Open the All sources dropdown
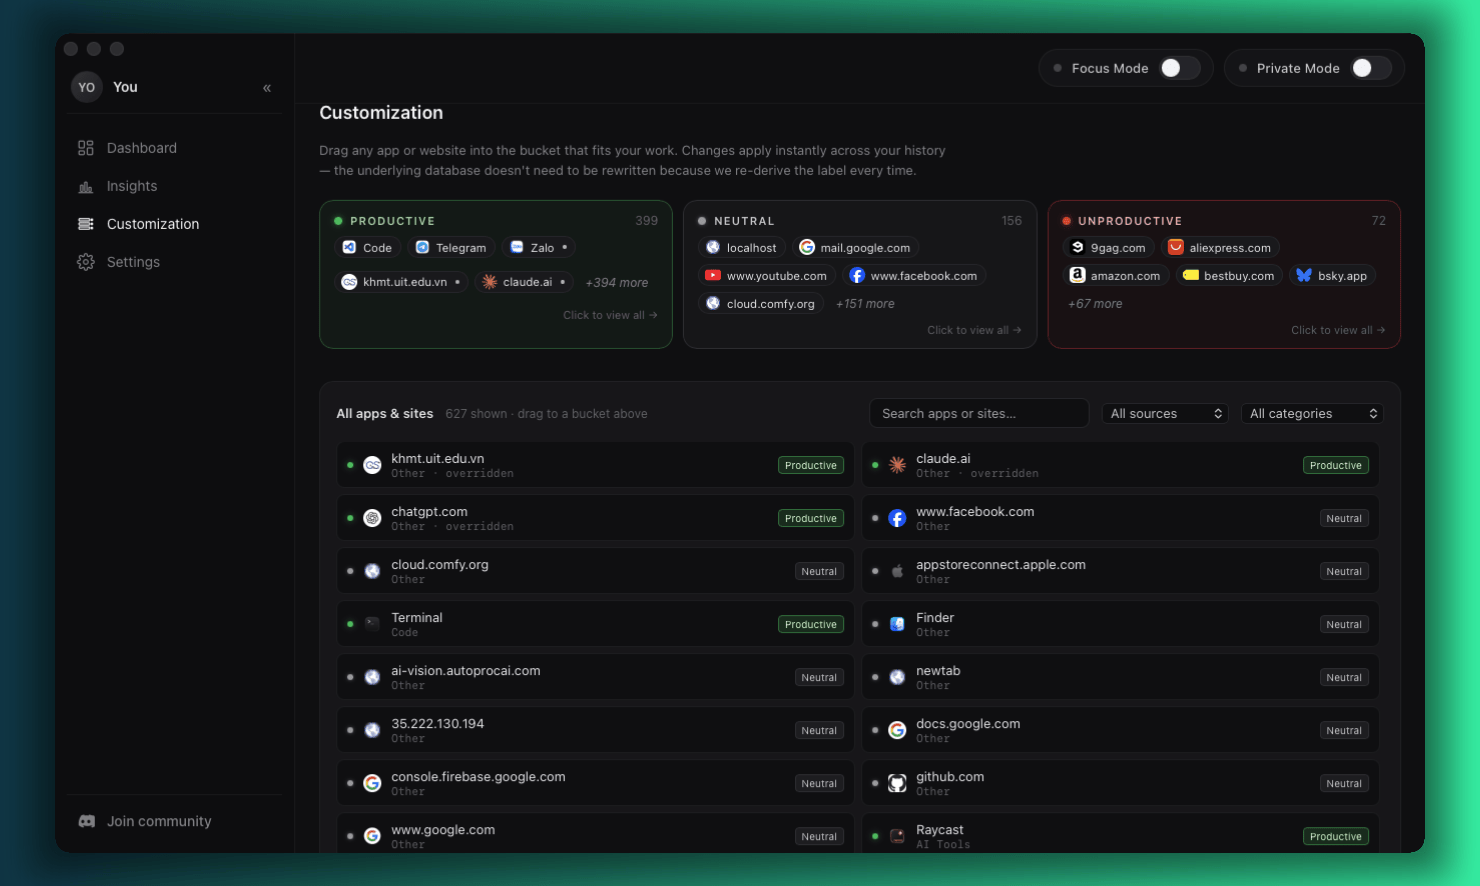Viewport: 1480px width, 886px height. [1165, 414]
